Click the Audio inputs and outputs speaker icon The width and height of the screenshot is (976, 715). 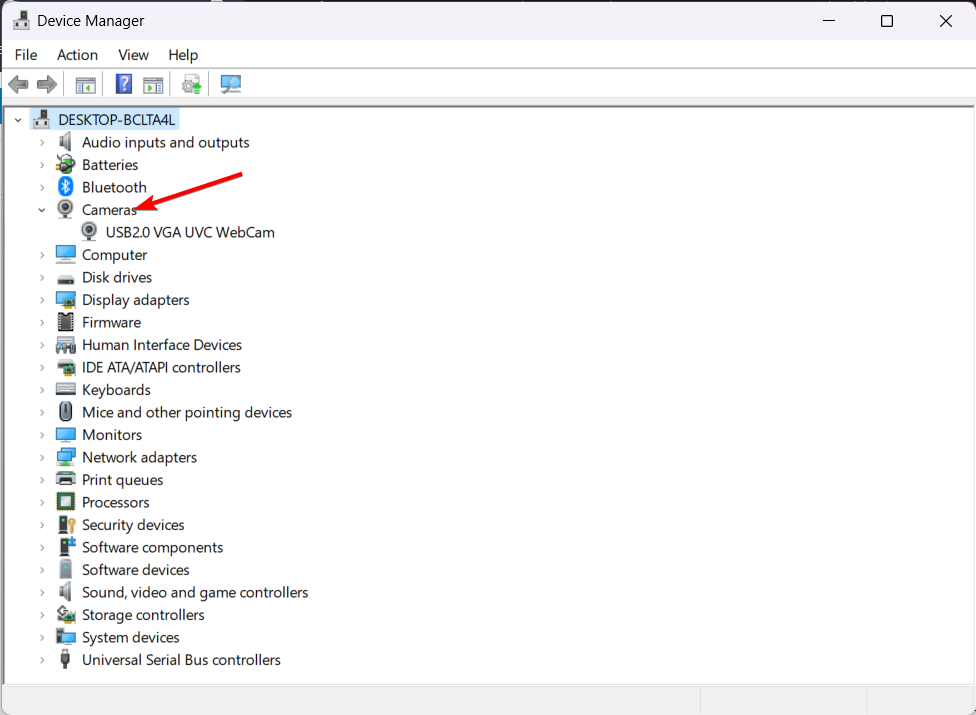65,142
